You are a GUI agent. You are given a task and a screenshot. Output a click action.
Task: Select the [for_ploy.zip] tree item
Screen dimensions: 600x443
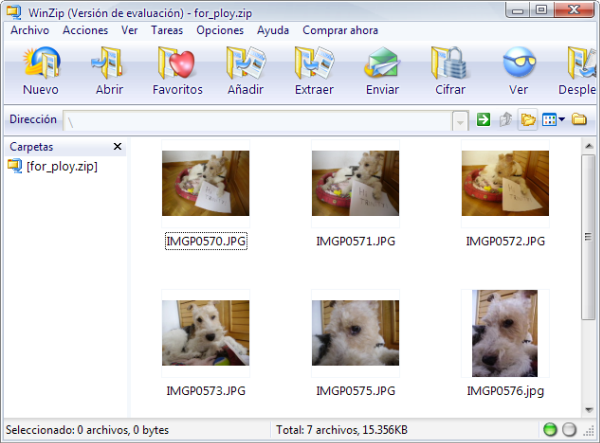point(61,166)
